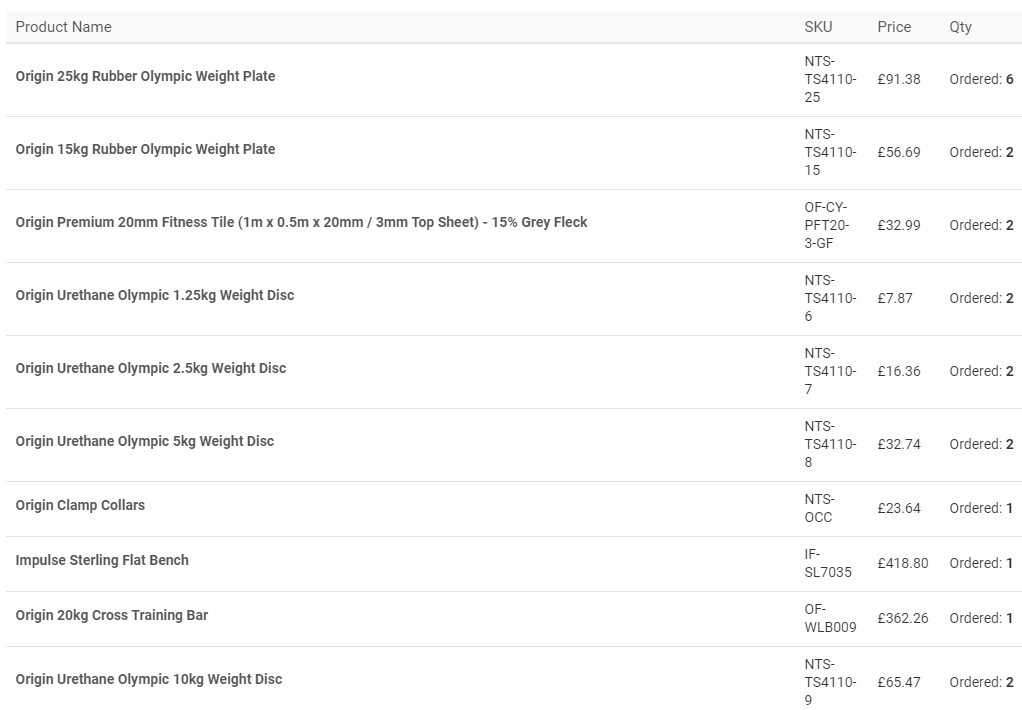
Task: Select Origin Urethane Olympic 5kg Weight Disc
Action: [x=145, y=441]
